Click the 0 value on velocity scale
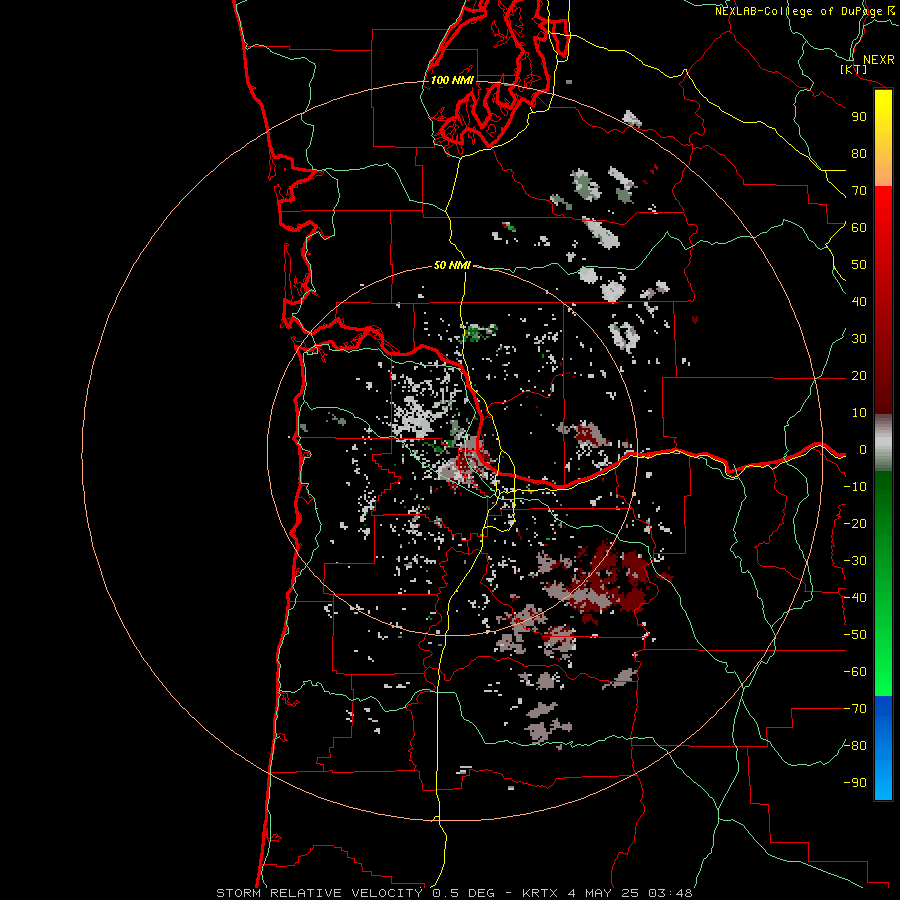This screenshot has width=900, height=900. click(862, 450)
